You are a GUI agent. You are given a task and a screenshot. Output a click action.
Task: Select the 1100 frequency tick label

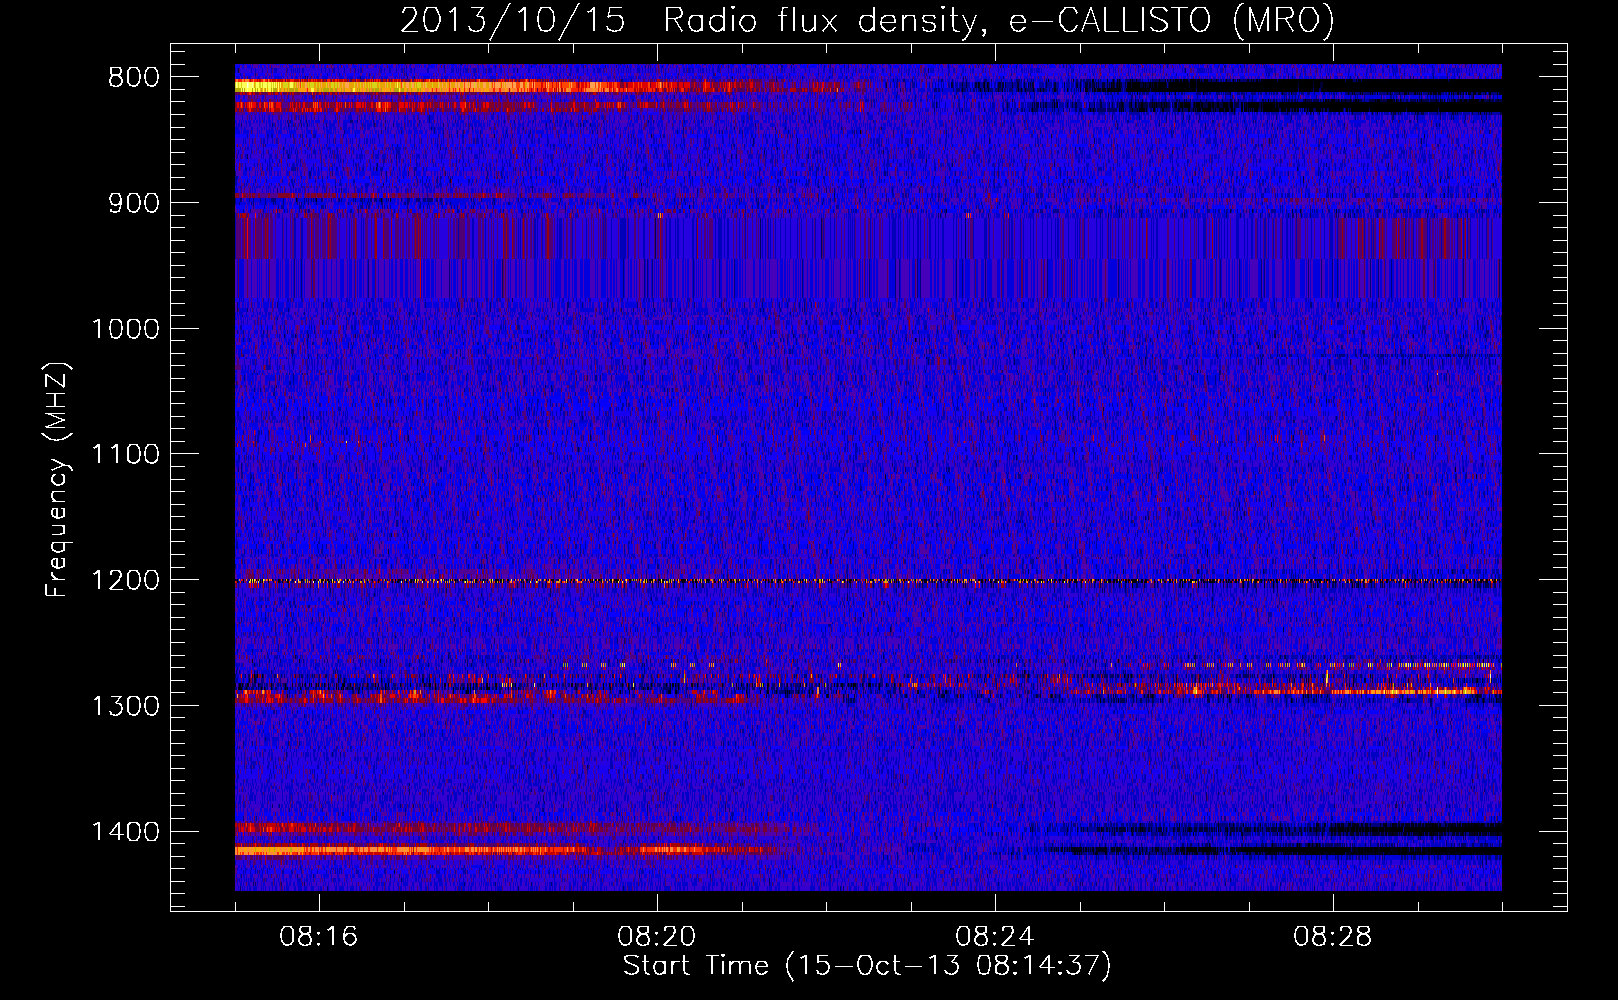(126, 455)
